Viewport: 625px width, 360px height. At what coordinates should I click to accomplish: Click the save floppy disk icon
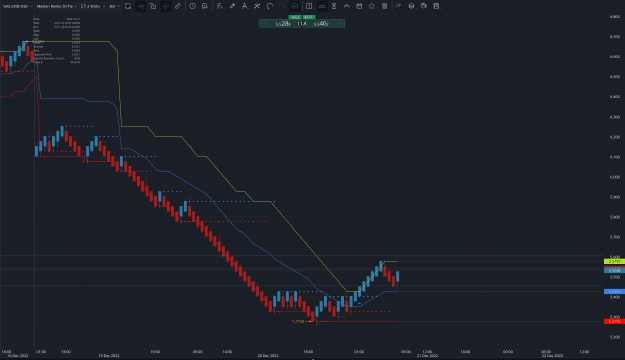pyautogui.click(x=436, y=6)
